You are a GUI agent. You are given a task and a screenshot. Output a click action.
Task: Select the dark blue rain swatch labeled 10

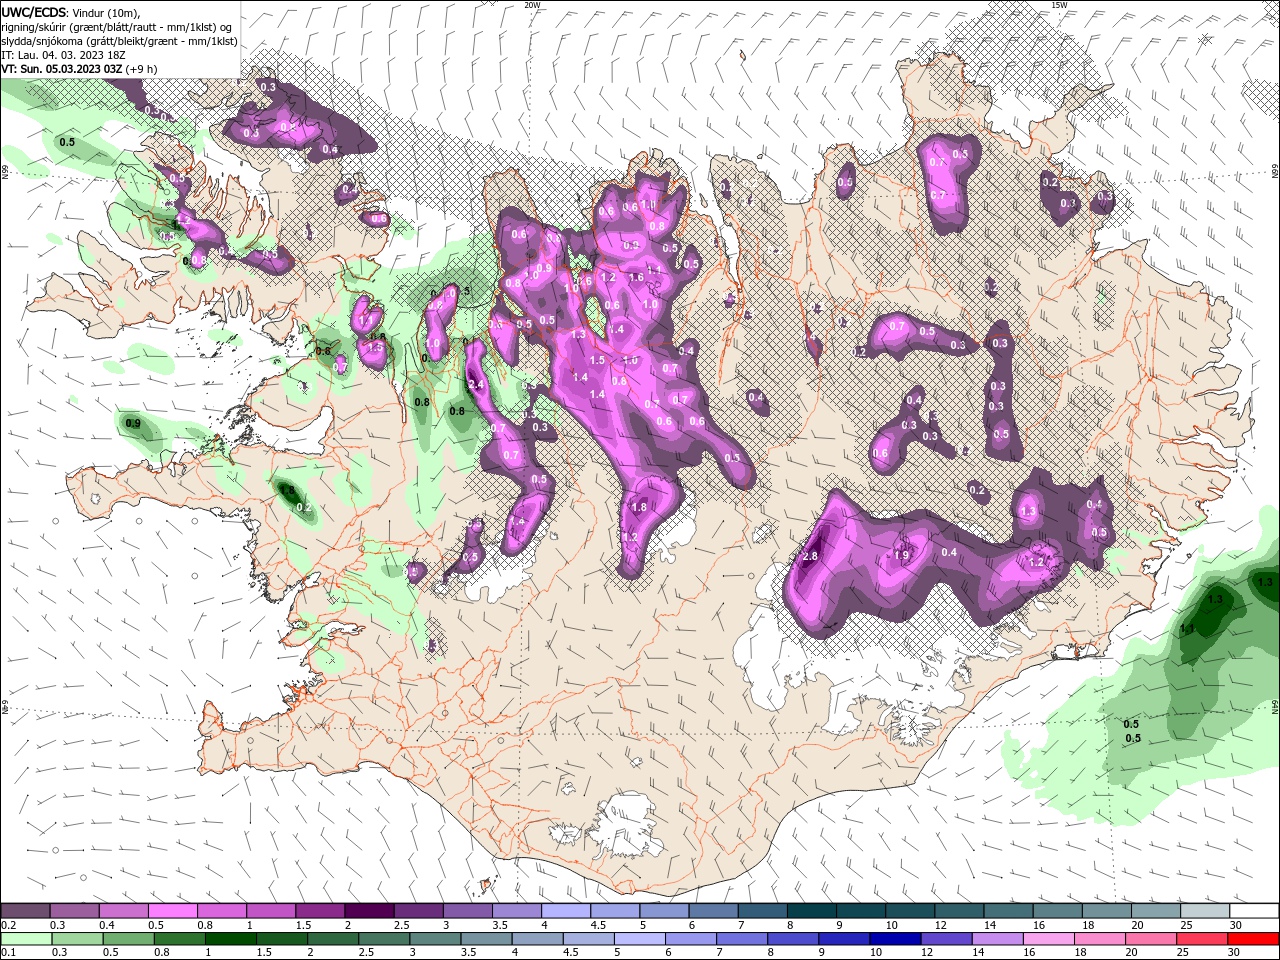click(x=895, y=939)
